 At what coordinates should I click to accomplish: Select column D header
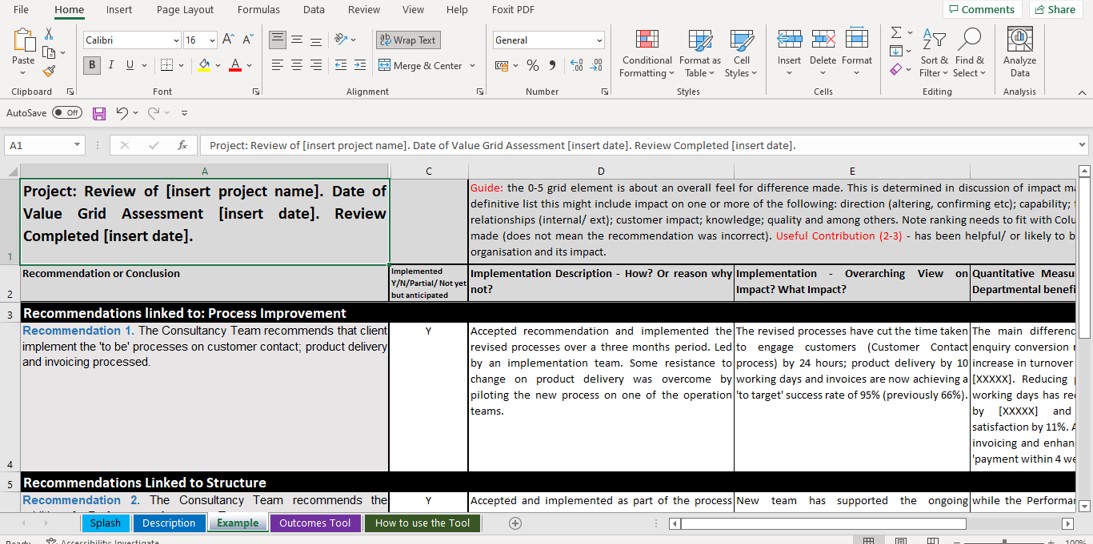pyautogui.click(x=601, y=171)
